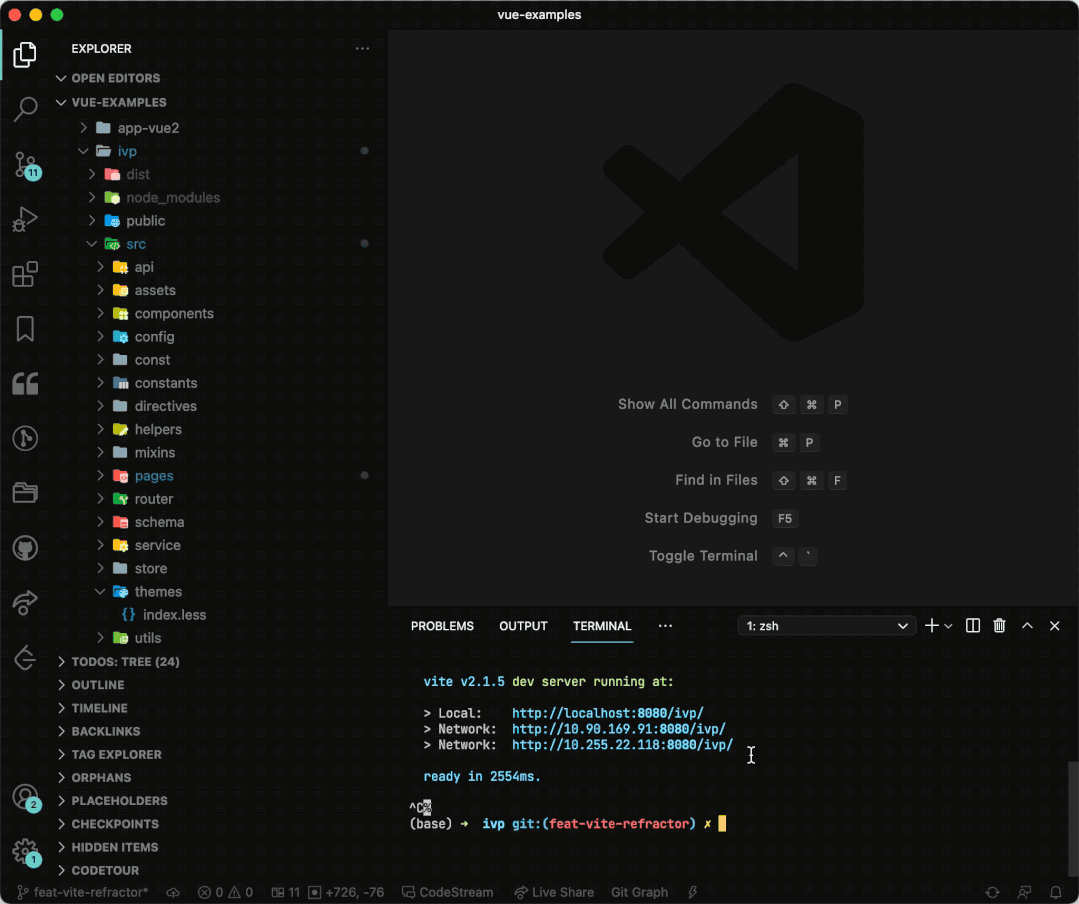Click the 11 changes count in status bar

pyautogui.click(x=286, y=892)
